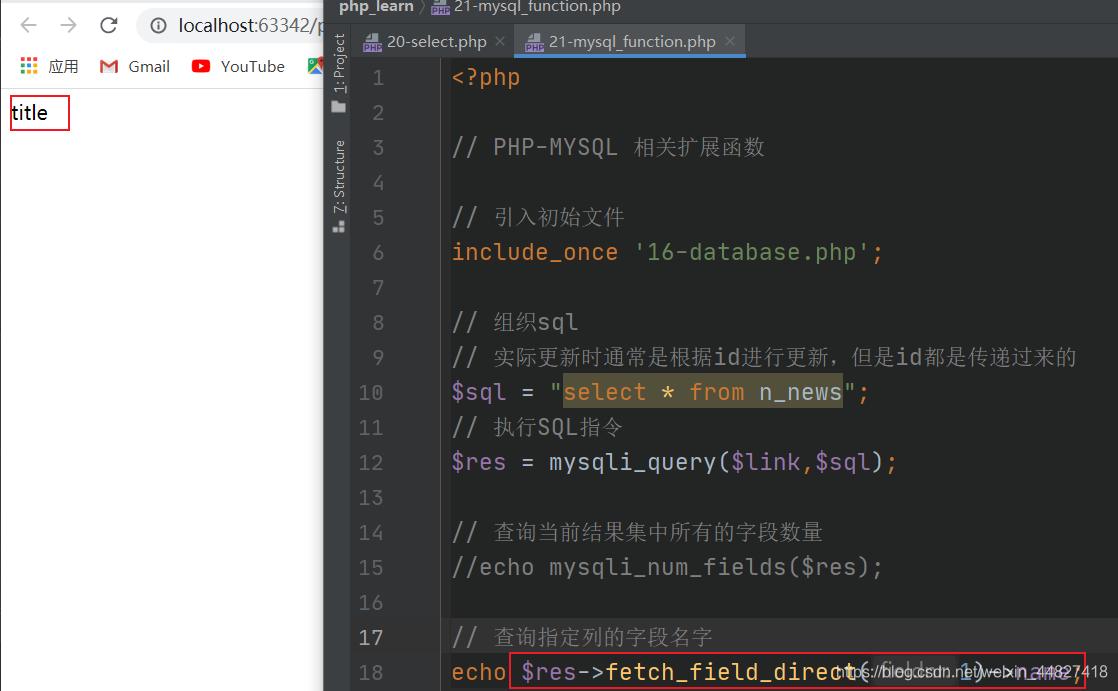Click the Project folder icon
Image resolution: width=1118 pixels, height=691 pixels.
tap(339, 107)
